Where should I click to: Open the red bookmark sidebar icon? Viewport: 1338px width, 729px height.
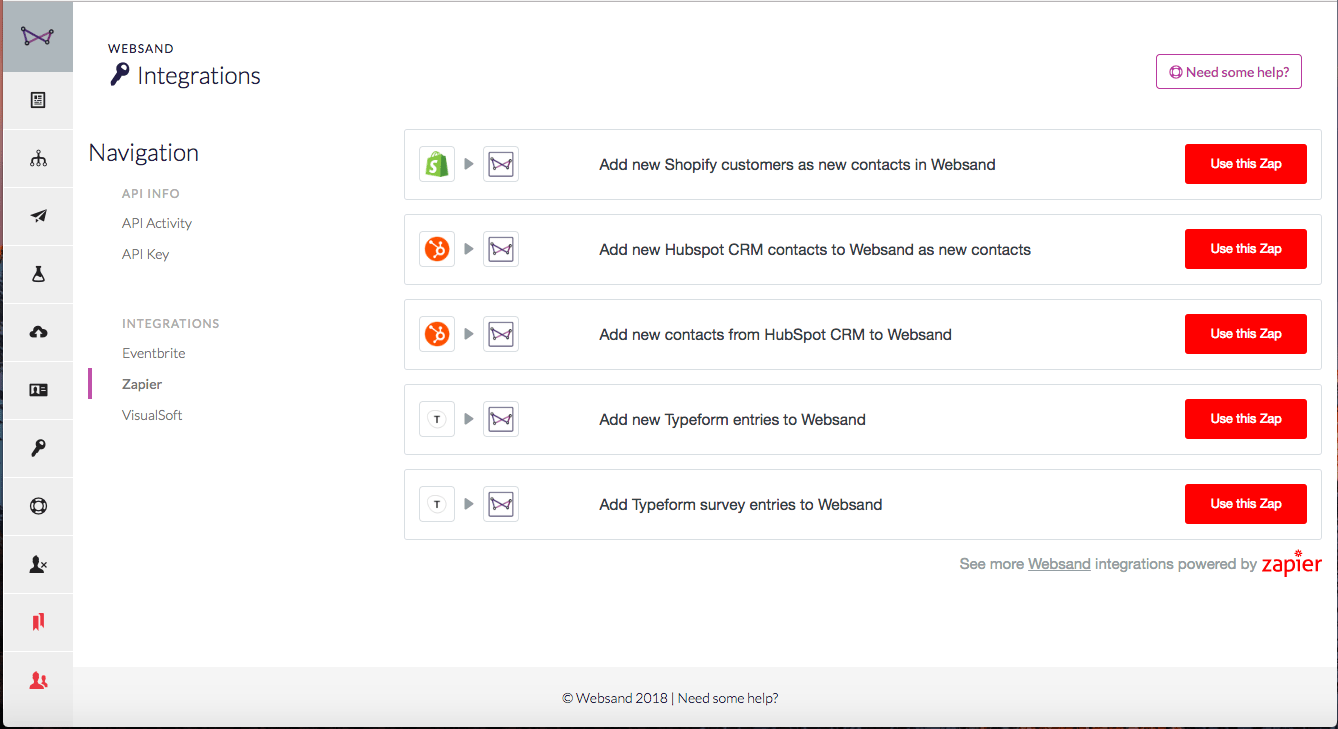(x=38, y=622)
